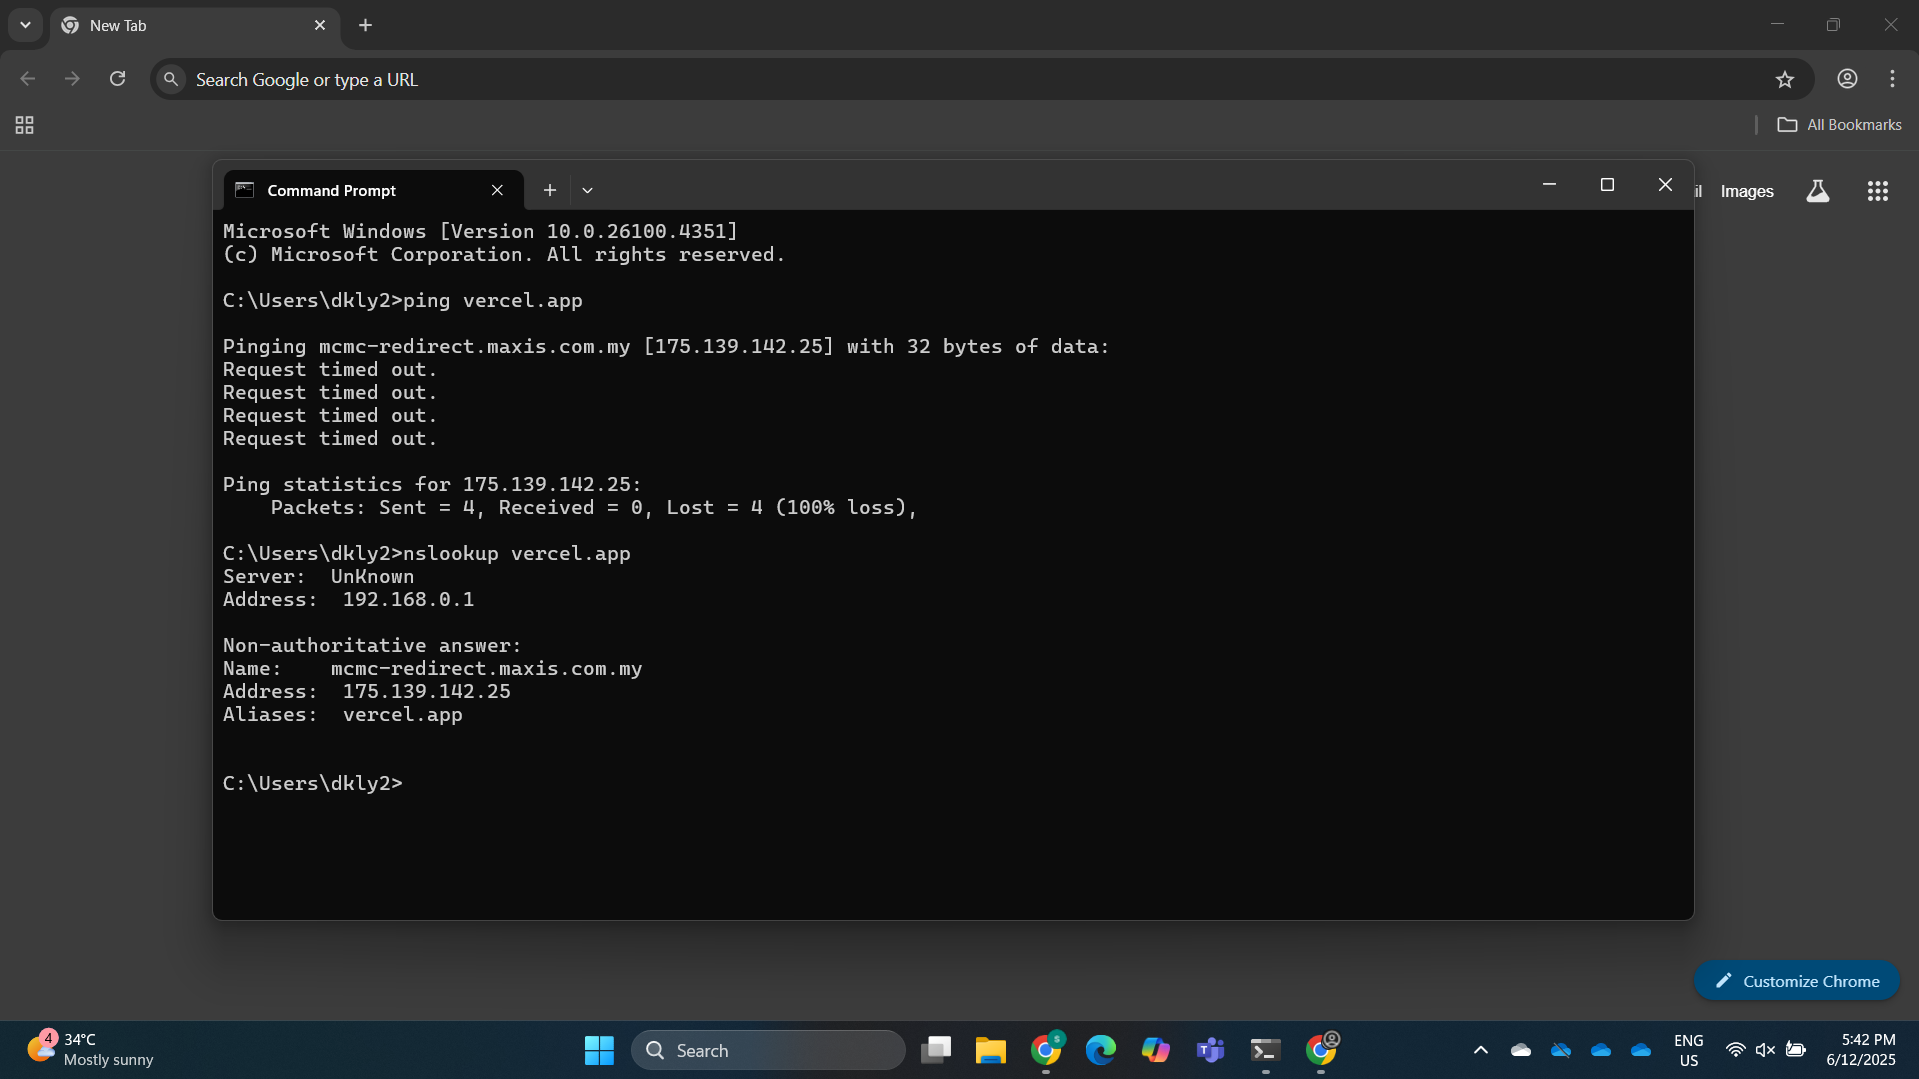
Task: Open All Bookmarks folder
Action: (1839, 125)
